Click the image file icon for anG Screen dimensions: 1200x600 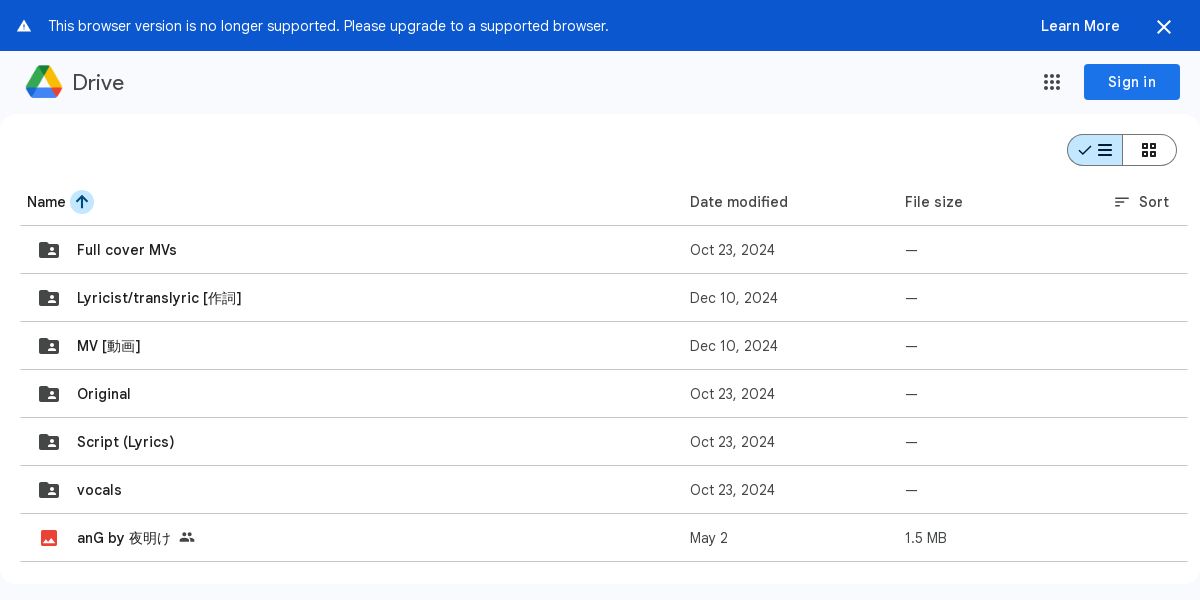pyautogui.click(x=49, y=538)
